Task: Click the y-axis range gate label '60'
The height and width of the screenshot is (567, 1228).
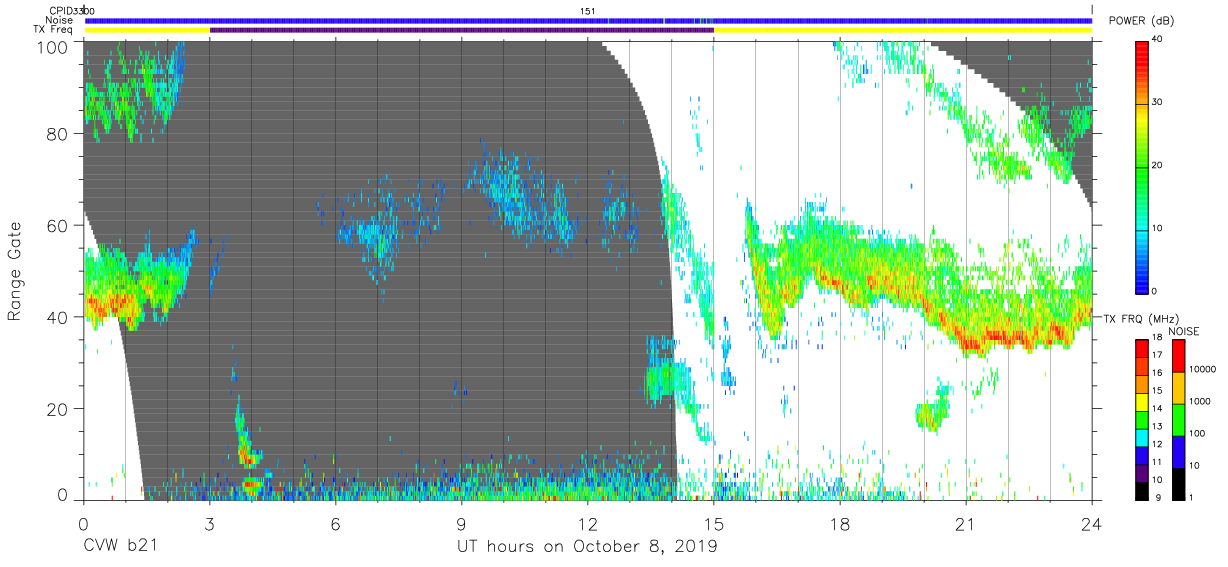Action: (59, 225)
